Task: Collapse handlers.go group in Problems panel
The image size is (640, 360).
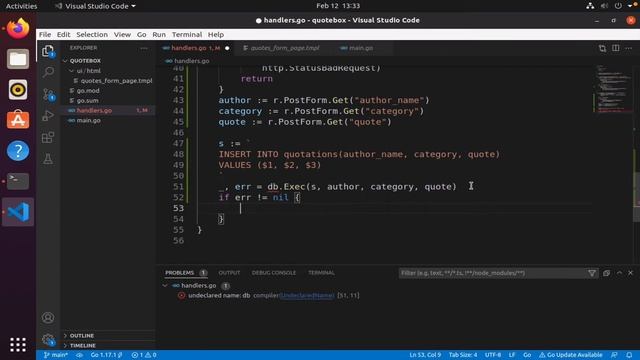Action: coord(165,286)
